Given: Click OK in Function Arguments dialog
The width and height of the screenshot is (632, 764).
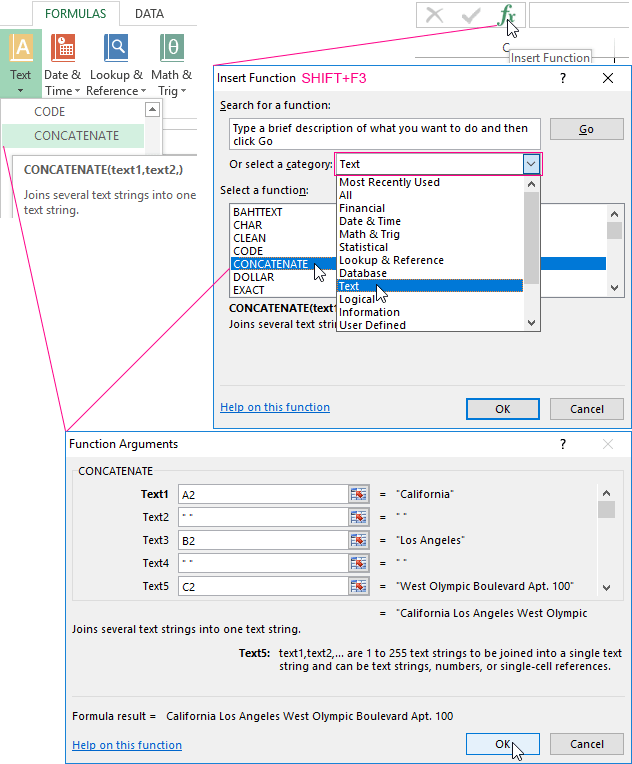Looking at the screenshot, I should (503, 744).
